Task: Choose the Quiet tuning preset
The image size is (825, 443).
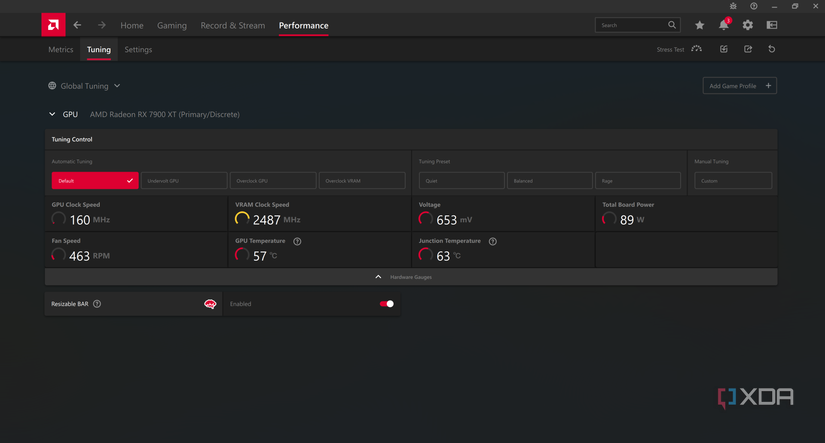Action: 461,181
